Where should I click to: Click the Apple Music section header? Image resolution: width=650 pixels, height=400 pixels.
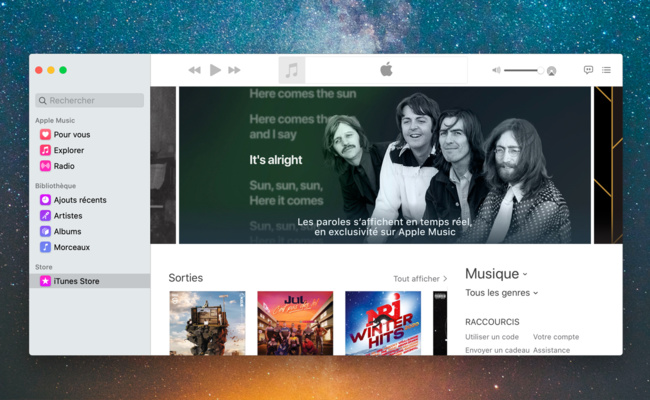[55, 120]
